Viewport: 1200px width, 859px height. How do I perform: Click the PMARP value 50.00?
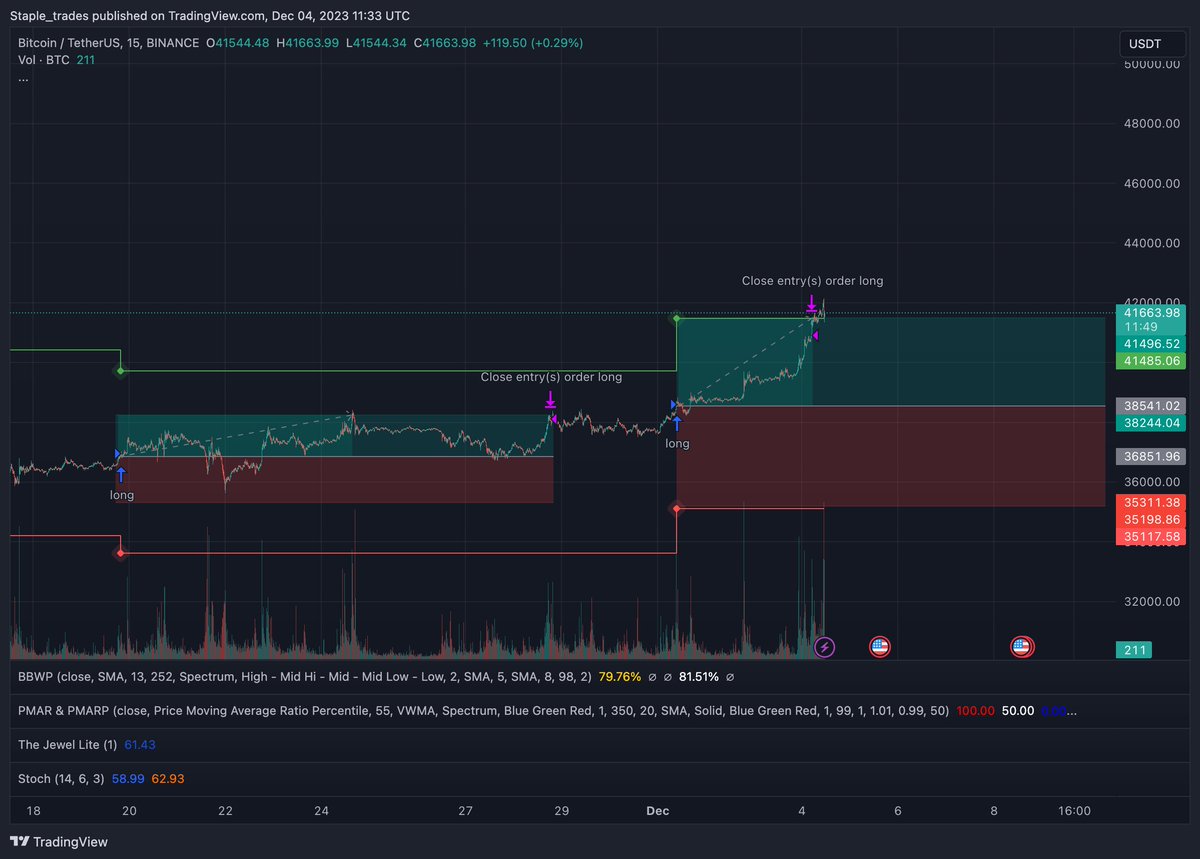(x=1018, y=711)
